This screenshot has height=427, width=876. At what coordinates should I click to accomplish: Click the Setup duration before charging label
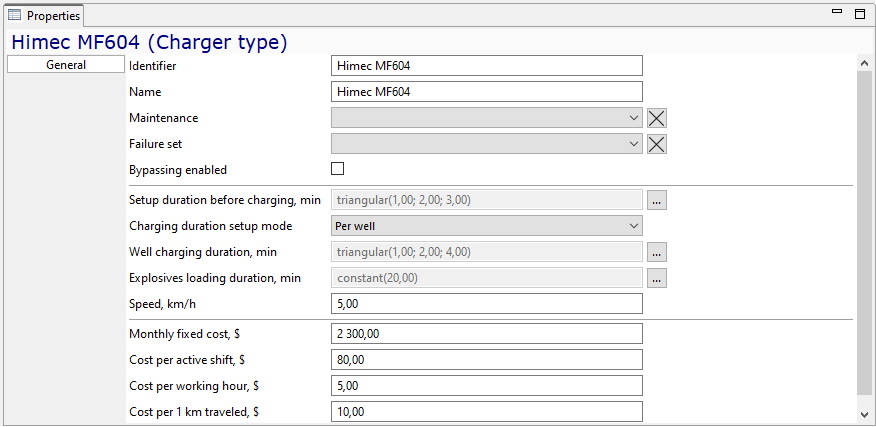225,200
